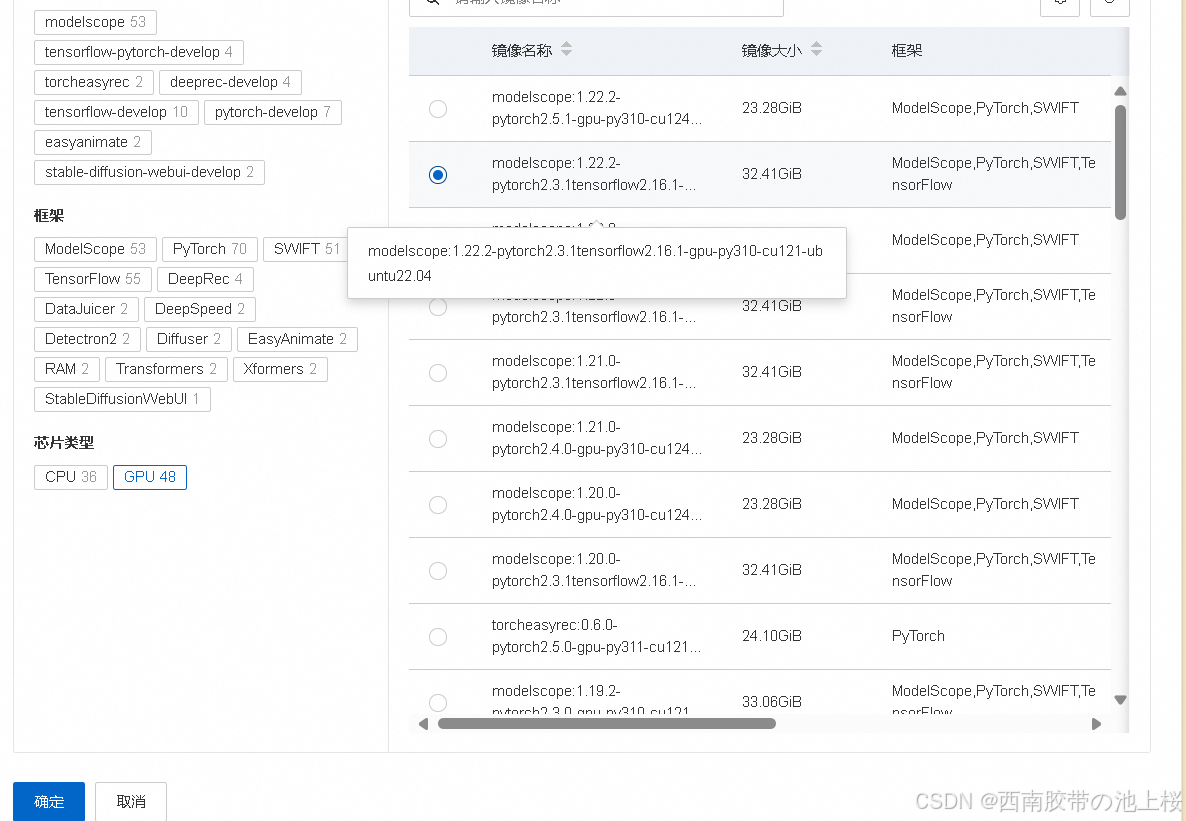Filter by the tensorflow-develop 10 tag

pos(116,112)
